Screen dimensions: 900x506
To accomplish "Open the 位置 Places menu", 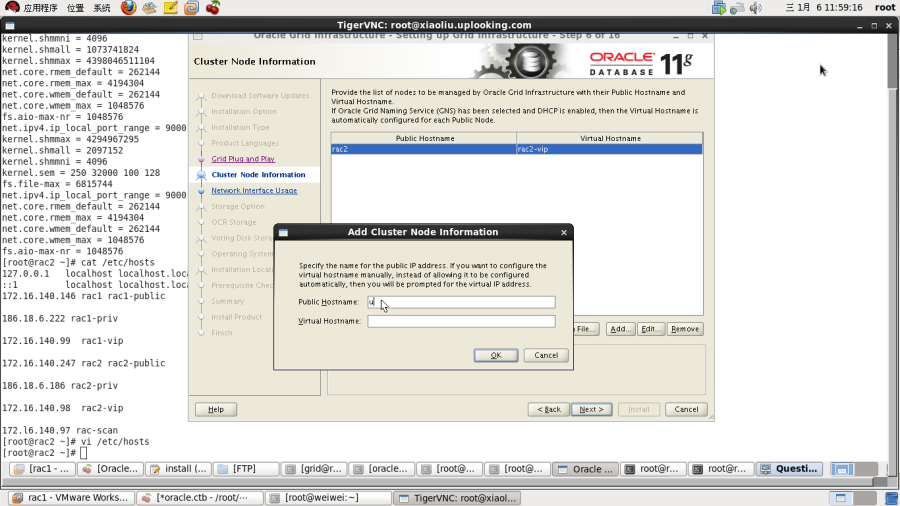I will coord(75,7).
